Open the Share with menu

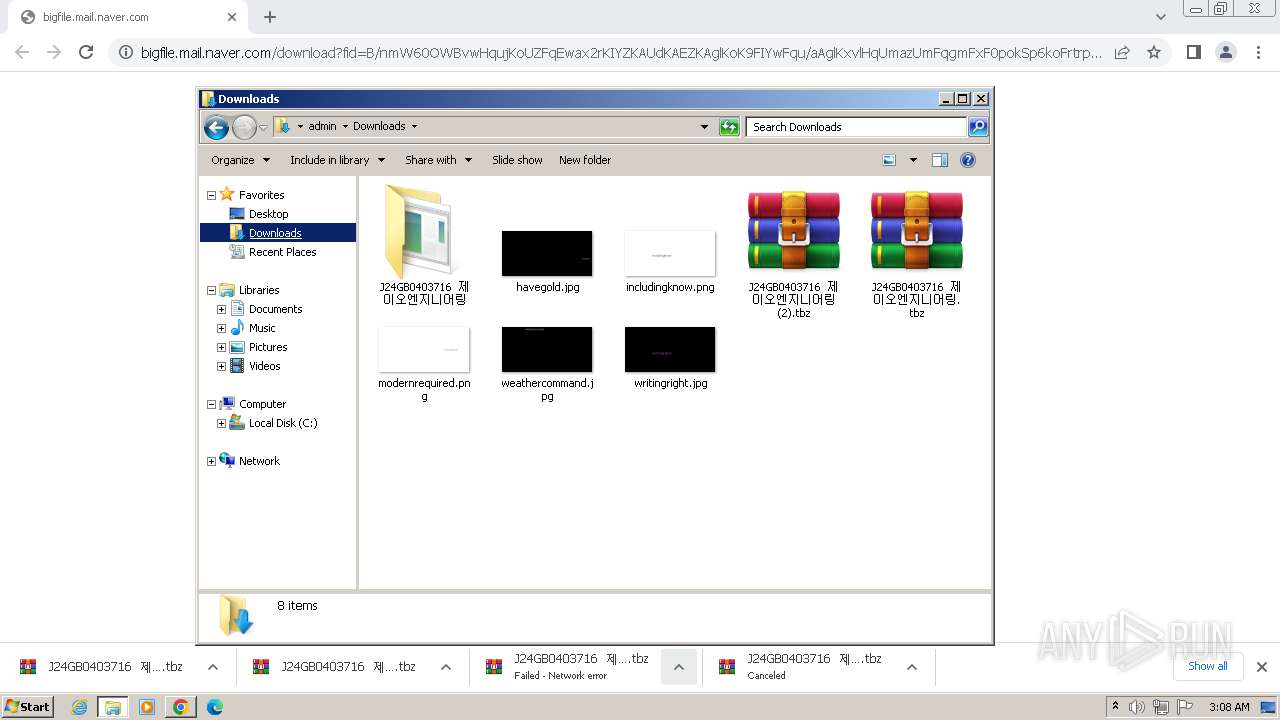point(438,160)
